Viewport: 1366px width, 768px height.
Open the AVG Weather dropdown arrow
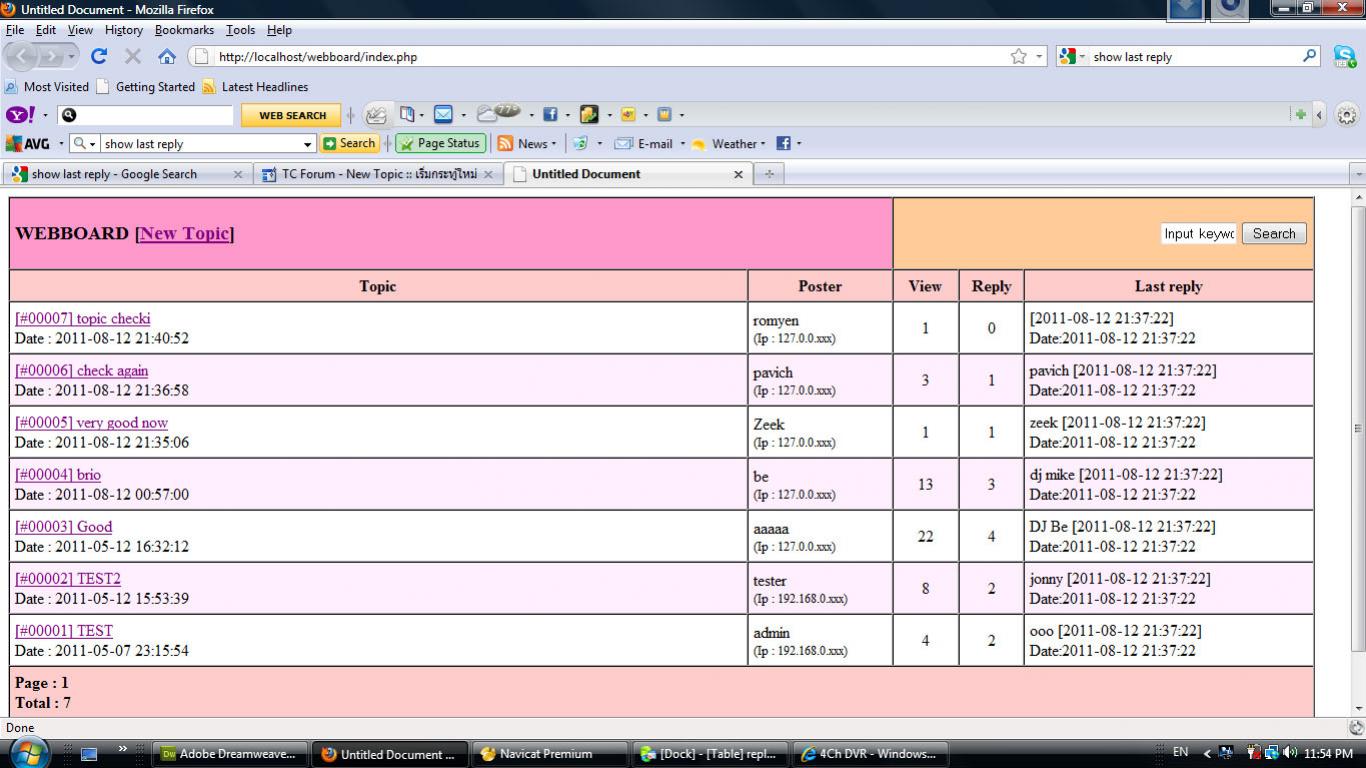click(x=763, y=143)
